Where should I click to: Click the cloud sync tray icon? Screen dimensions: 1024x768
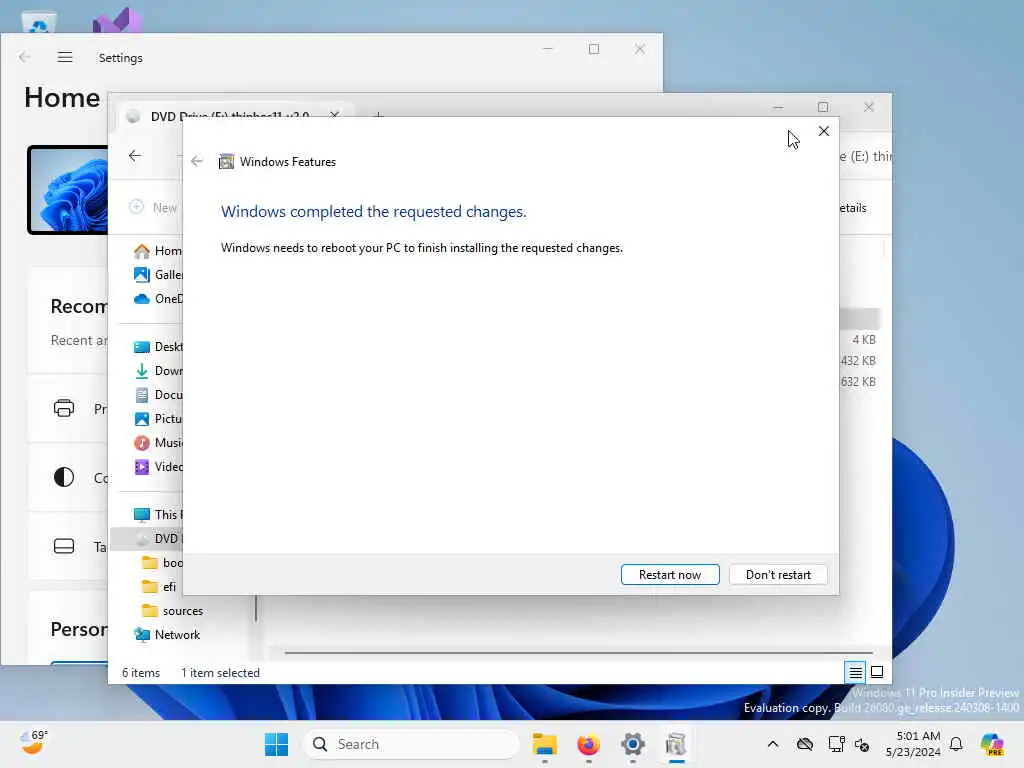pyautogui.click(x=805, y=744)
